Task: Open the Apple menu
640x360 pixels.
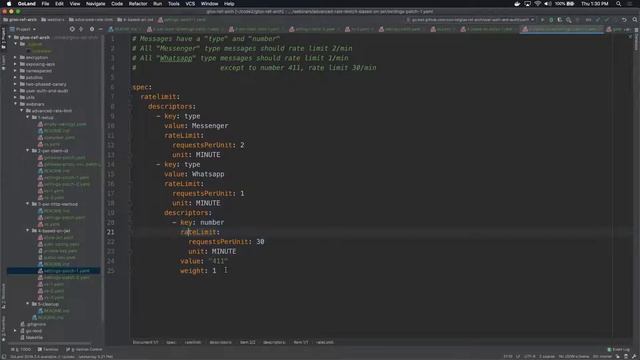Action: coord(9,4)
